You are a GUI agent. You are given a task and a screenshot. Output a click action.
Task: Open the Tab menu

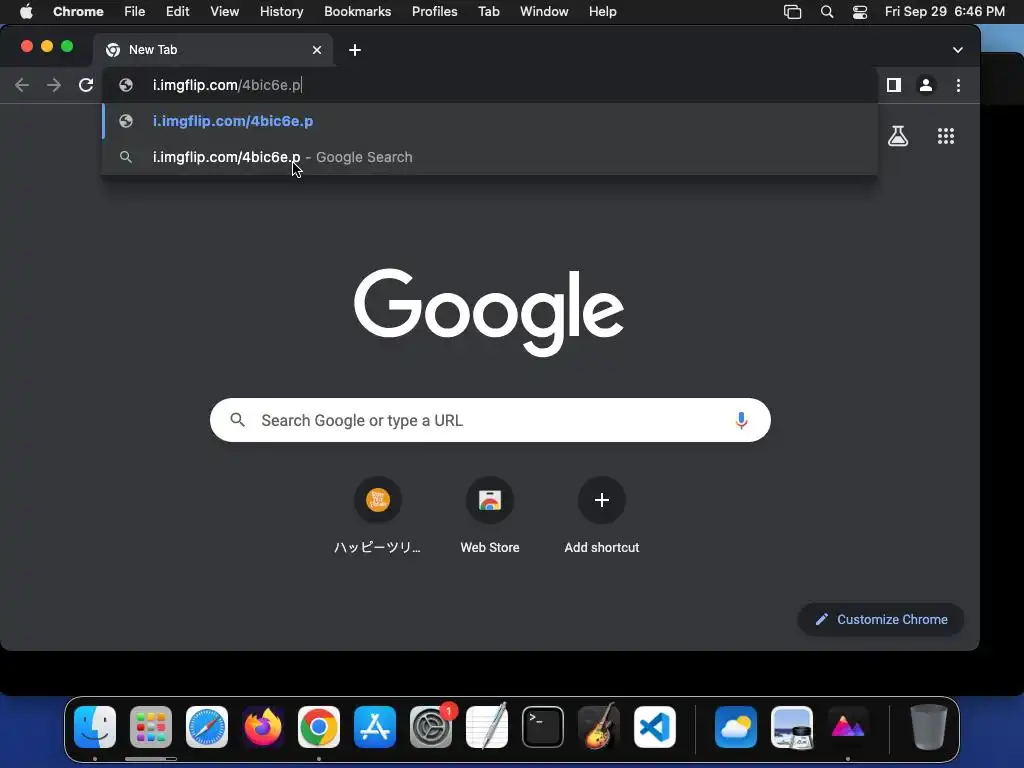488,12
